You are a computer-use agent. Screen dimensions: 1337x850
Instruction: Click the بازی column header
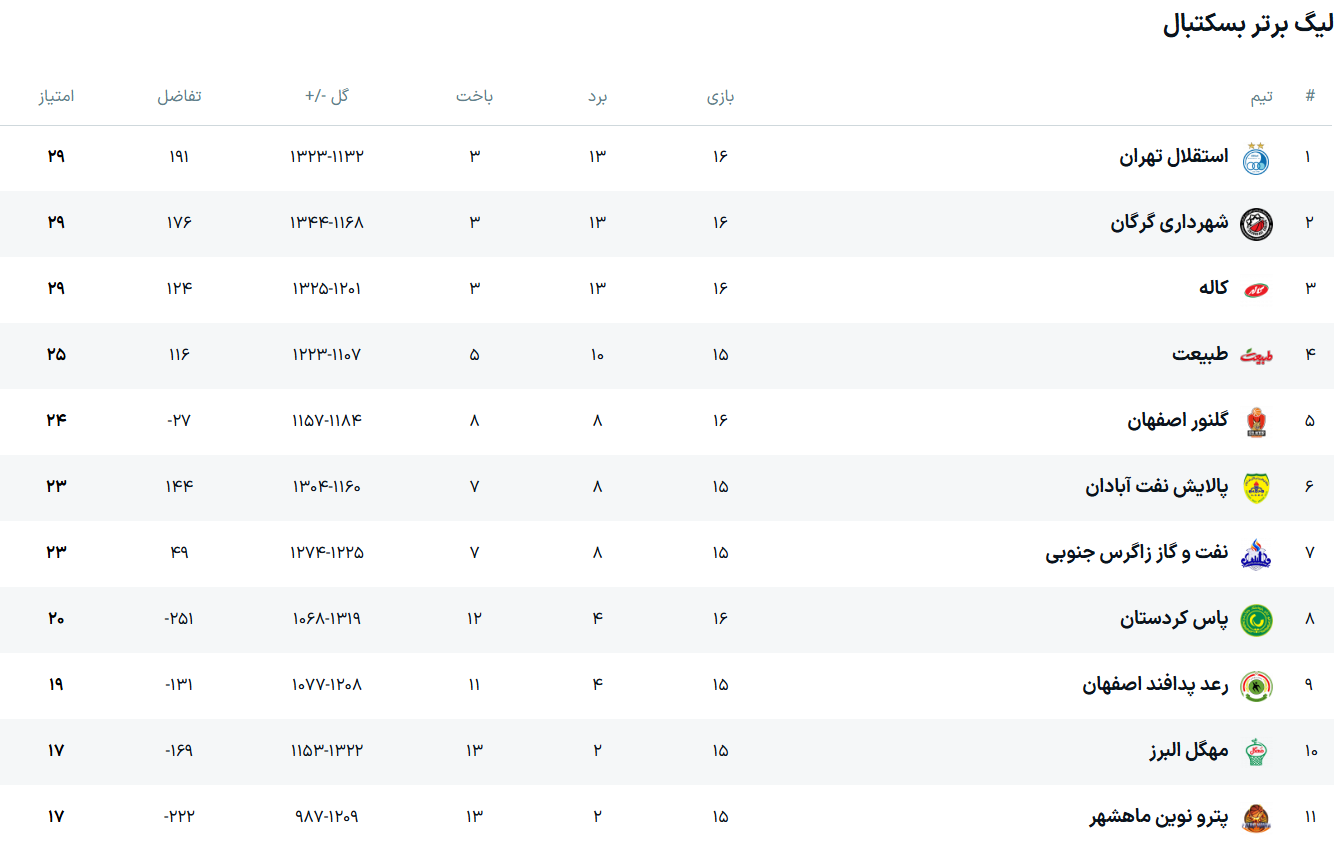pyautogui.click(x=720, y=97)
